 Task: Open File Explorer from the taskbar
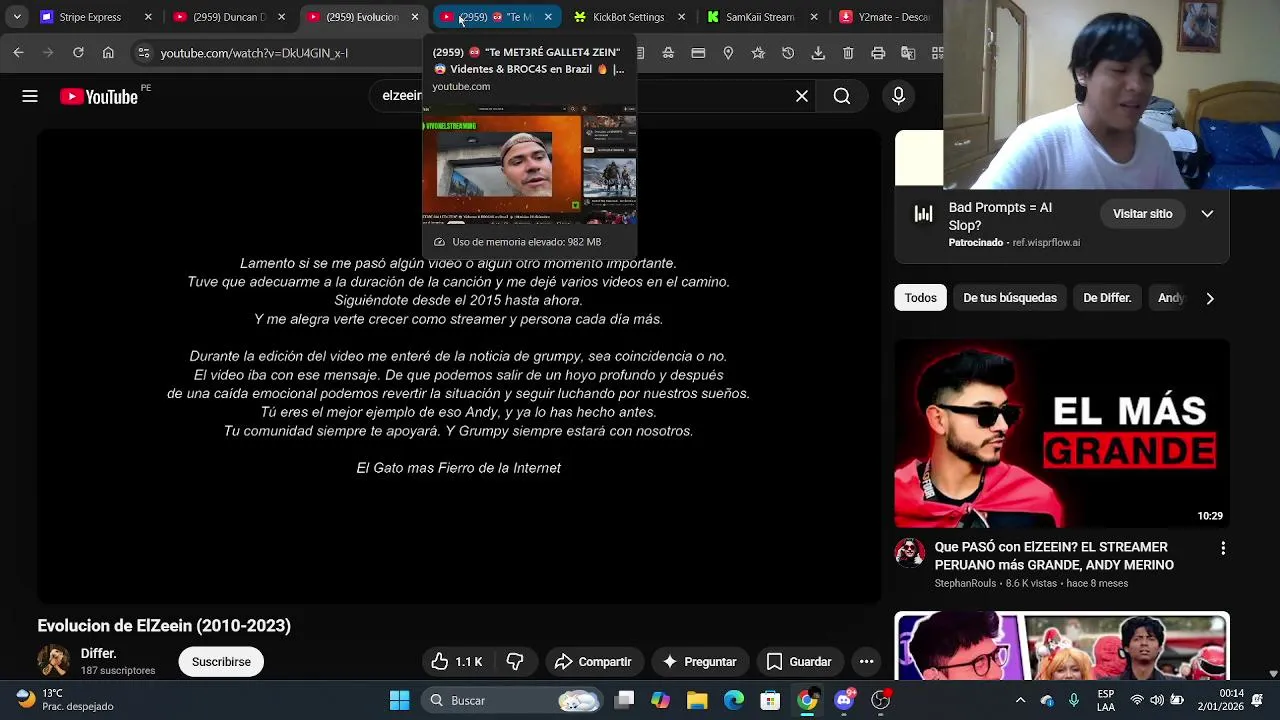pyautogui.click(x=697, y=700)
